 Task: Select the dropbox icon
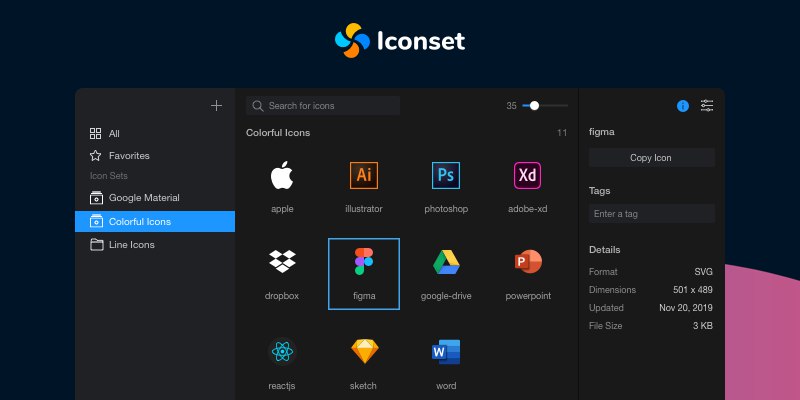282,261
